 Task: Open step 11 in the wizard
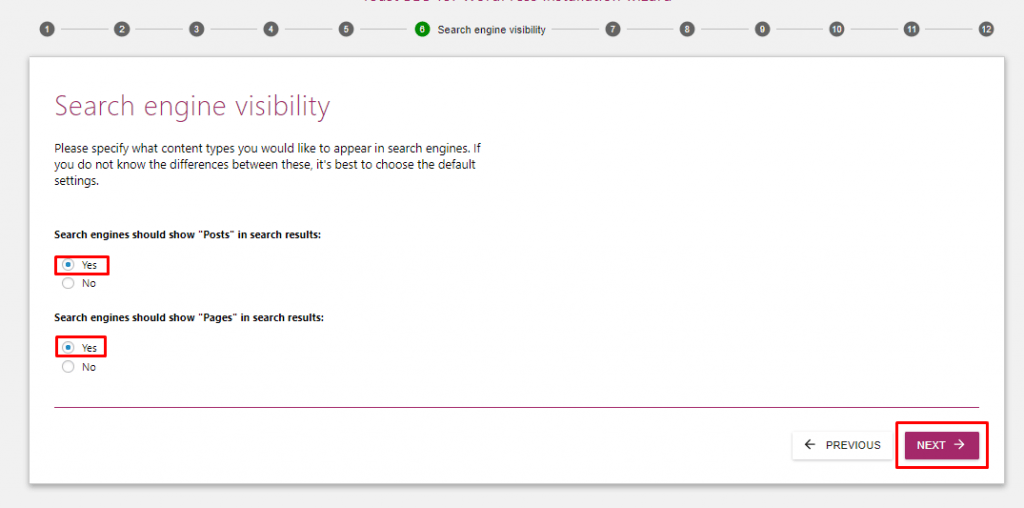click(x=911, y=29)
